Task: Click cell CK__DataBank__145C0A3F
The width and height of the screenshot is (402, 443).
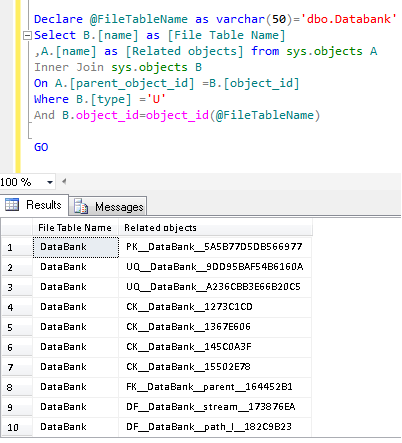Action: click(x=215, y=347)
